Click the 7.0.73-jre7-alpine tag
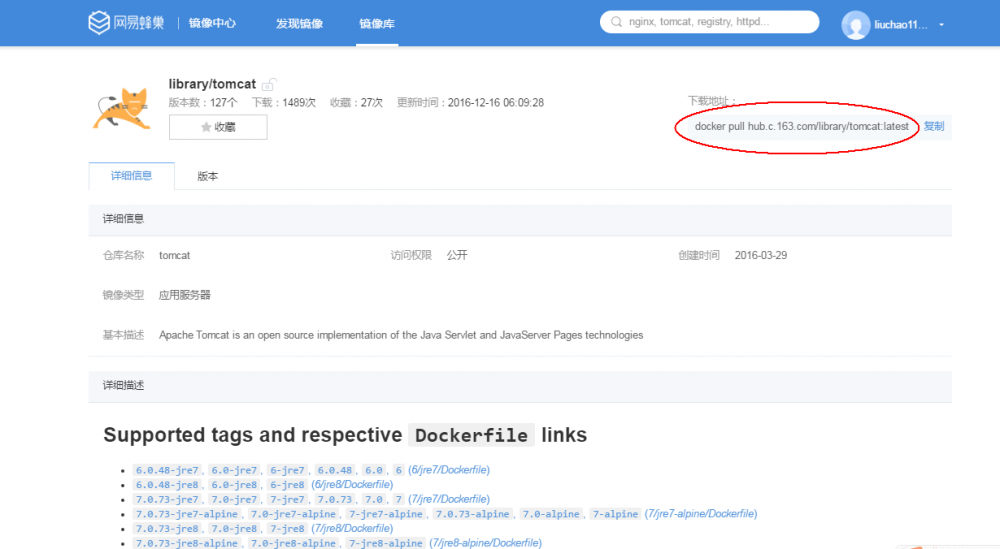The height and width of the screenshot is (549, 1000). point(186,514)
